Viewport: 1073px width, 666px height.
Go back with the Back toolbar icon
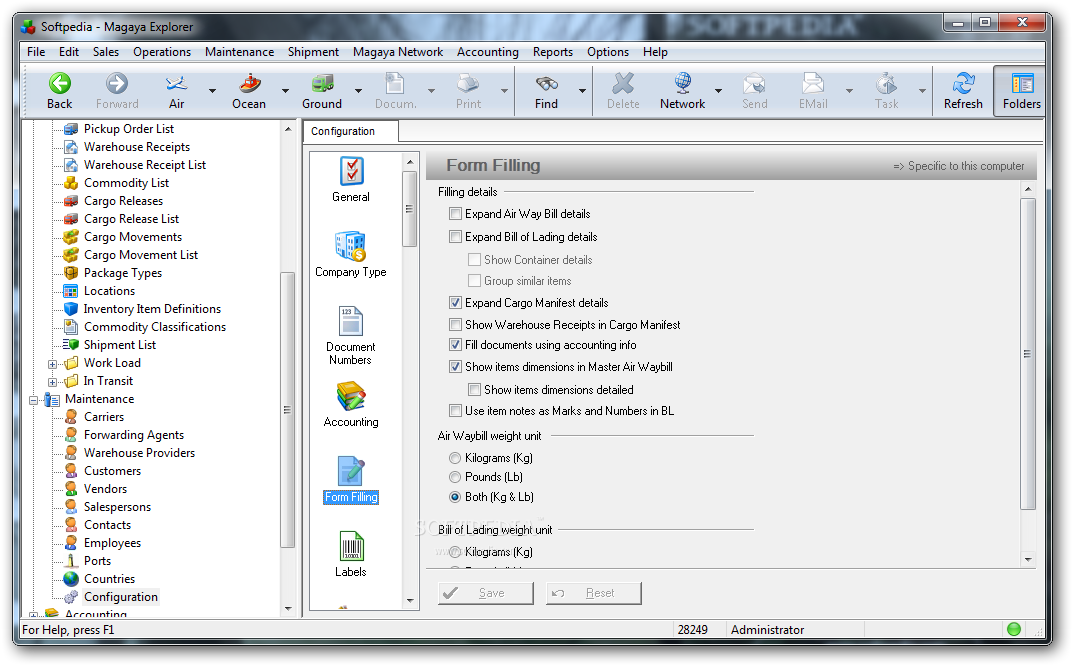(x=60, y=84)
